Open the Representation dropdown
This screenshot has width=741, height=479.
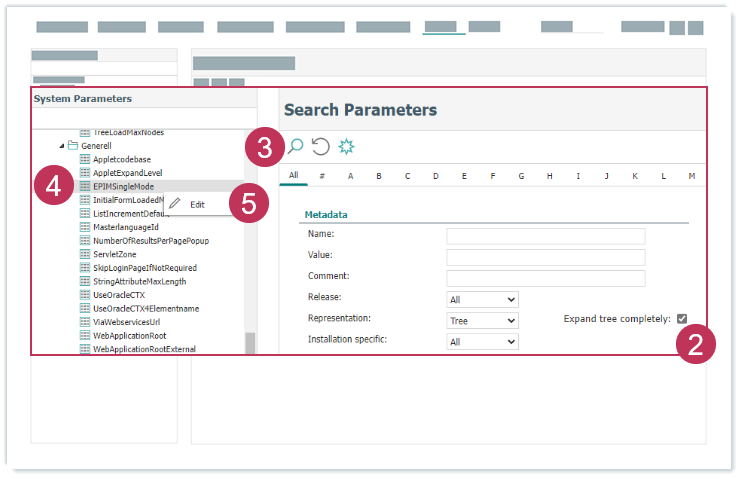(x=482, y=321)
